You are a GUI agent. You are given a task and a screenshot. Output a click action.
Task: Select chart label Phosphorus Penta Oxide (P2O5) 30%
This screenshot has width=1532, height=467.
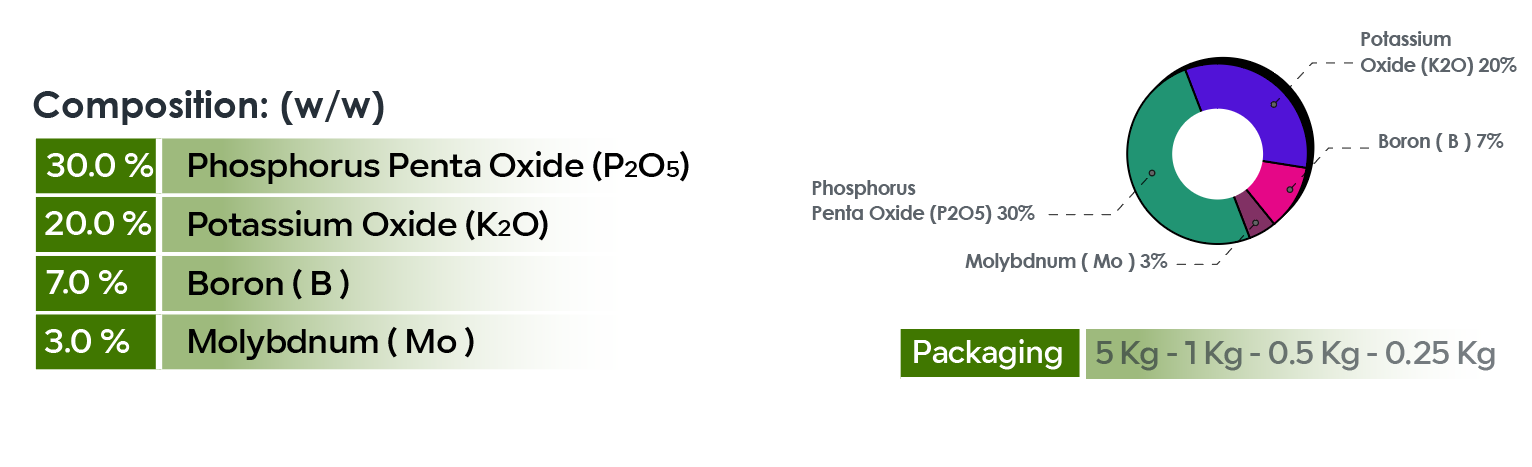point(921,200)
